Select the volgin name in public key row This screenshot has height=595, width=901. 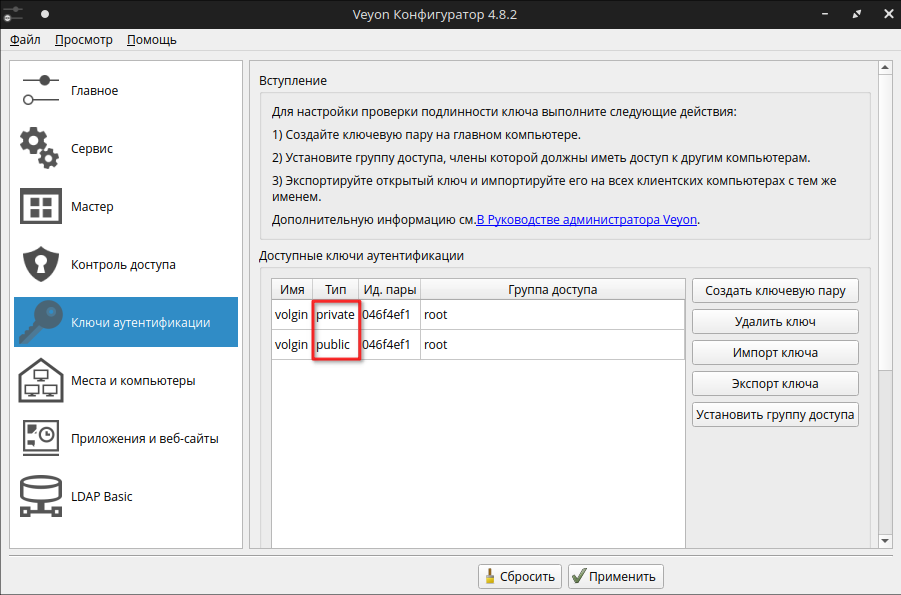(x=291, y=344)
